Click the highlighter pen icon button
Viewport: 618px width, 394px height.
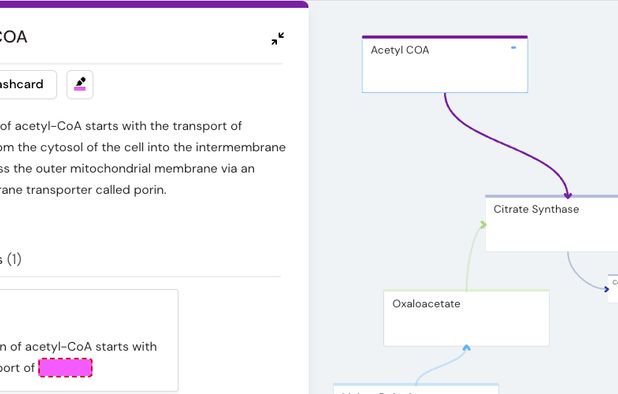click(80, 84)
